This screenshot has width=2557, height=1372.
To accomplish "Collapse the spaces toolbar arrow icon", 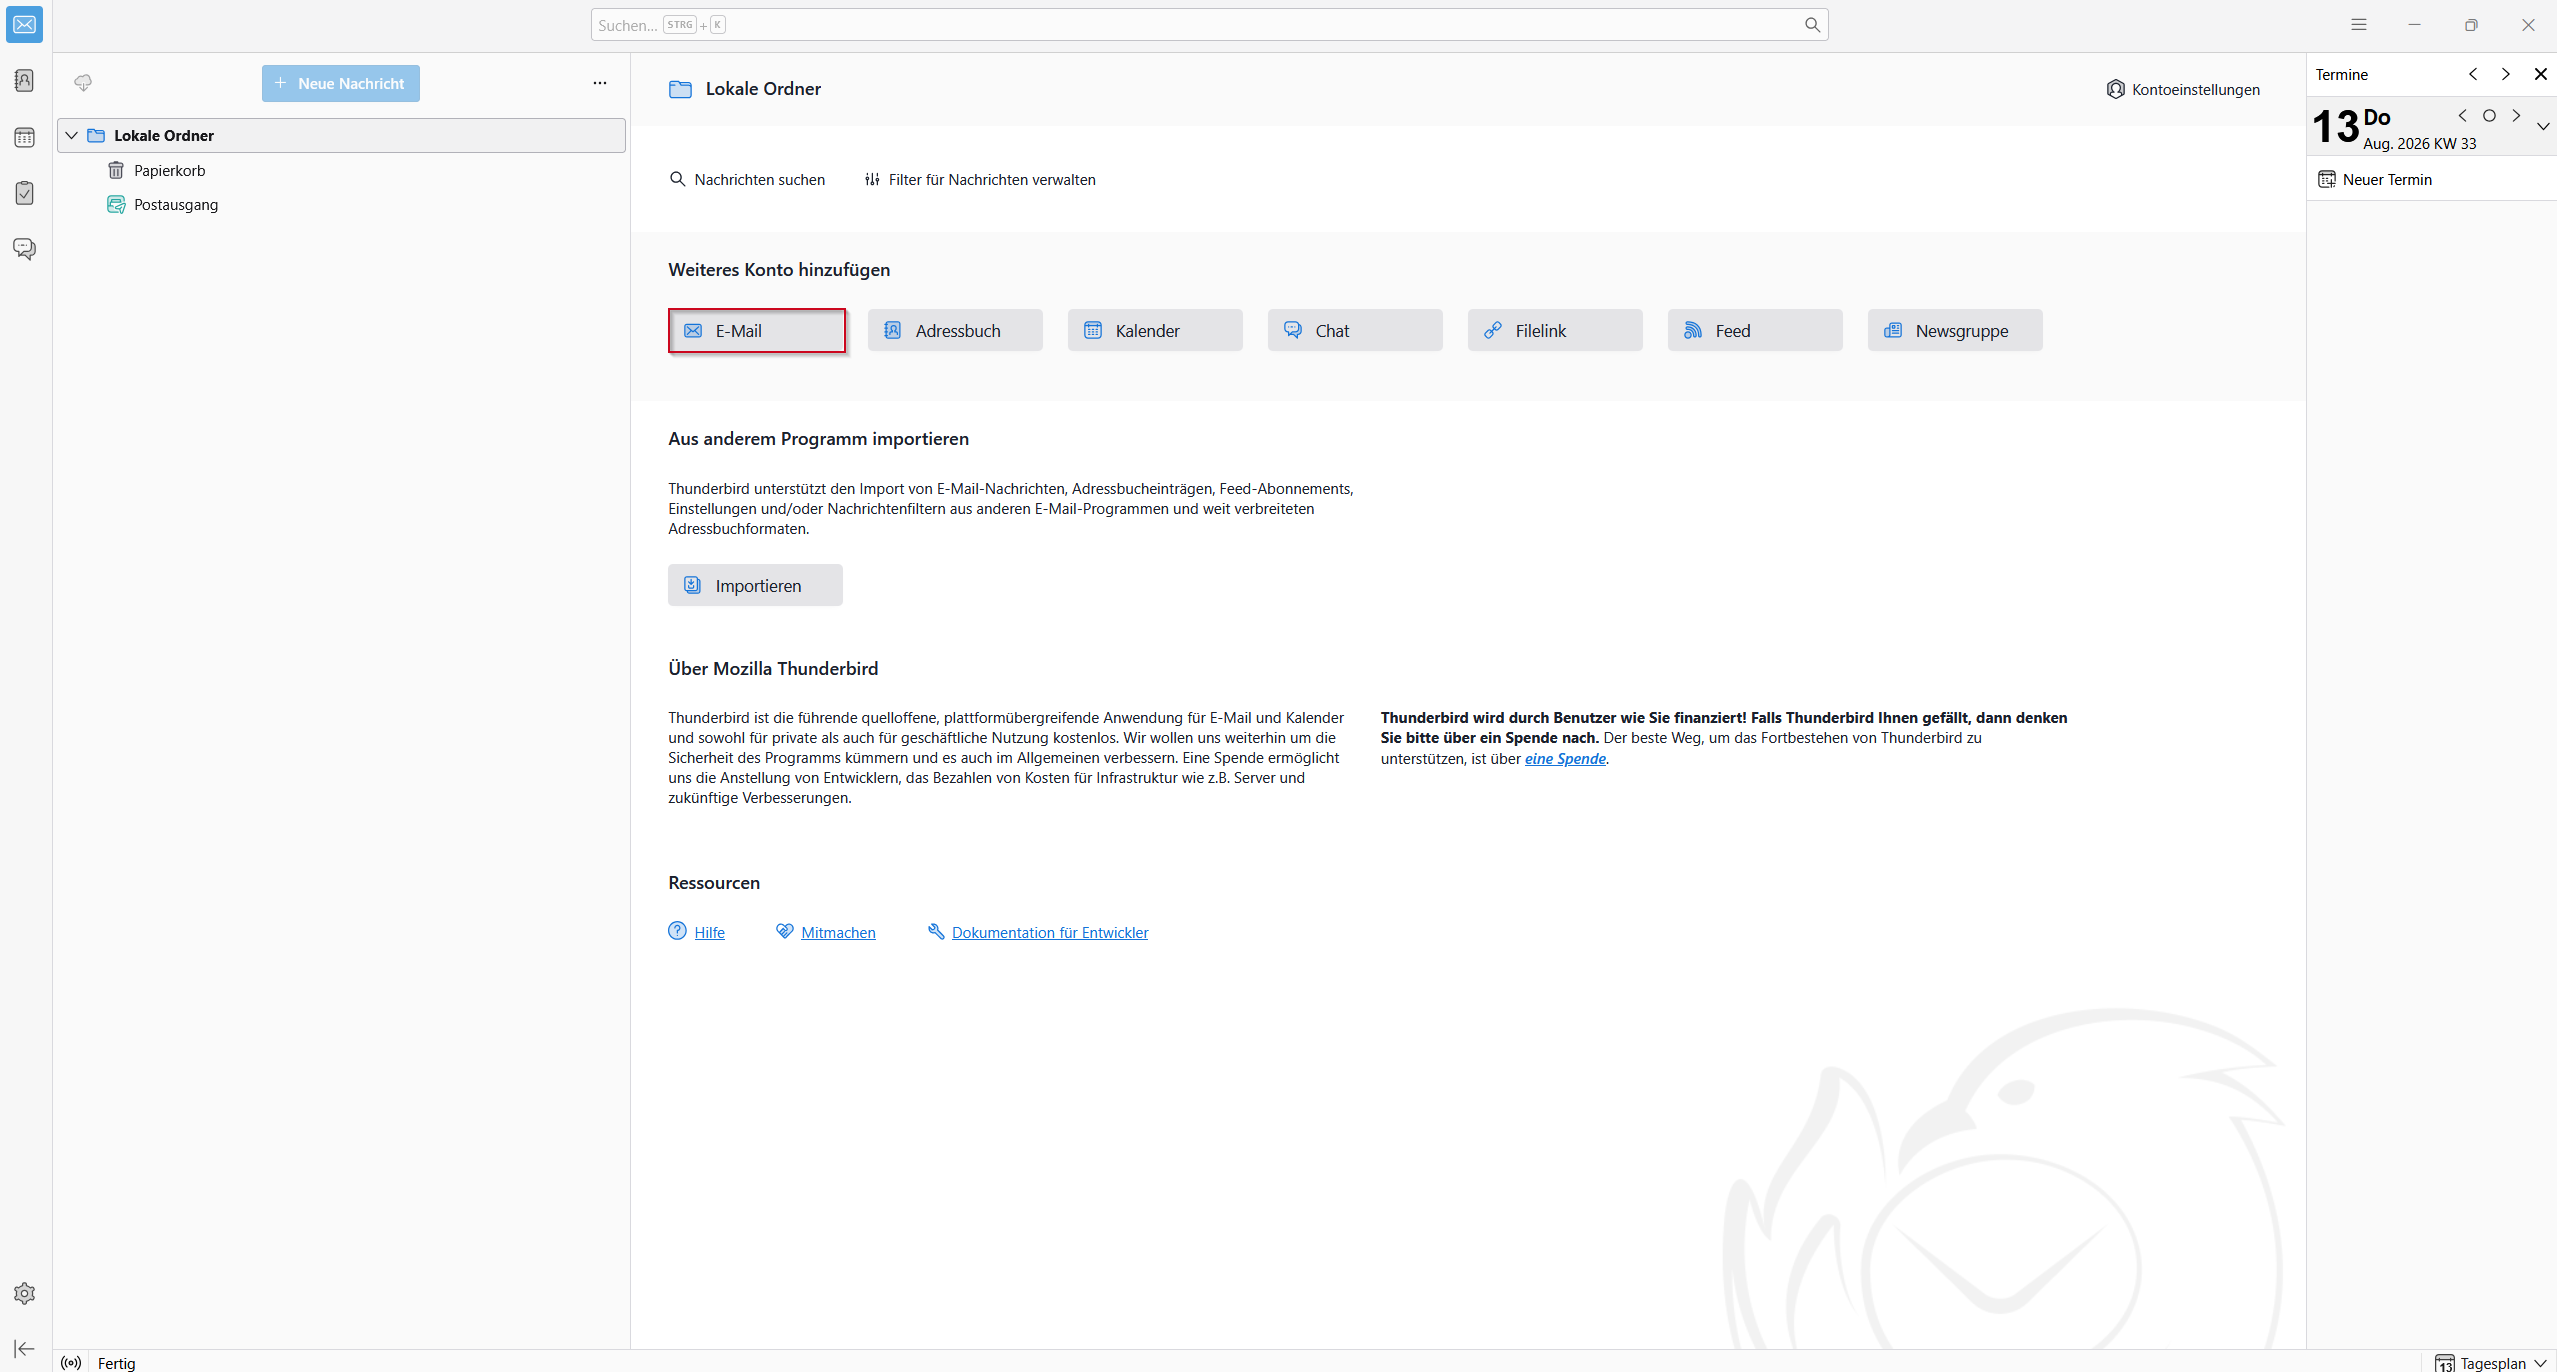I will 25,1348.
